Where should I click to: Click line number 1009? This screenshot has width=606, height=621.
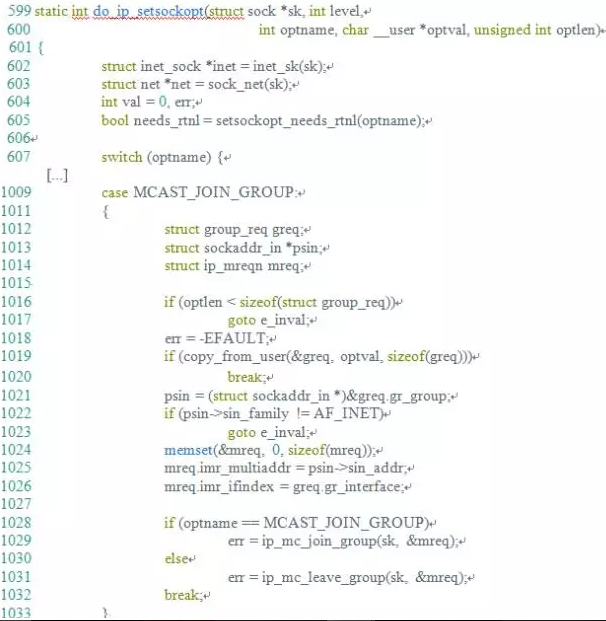16,192
